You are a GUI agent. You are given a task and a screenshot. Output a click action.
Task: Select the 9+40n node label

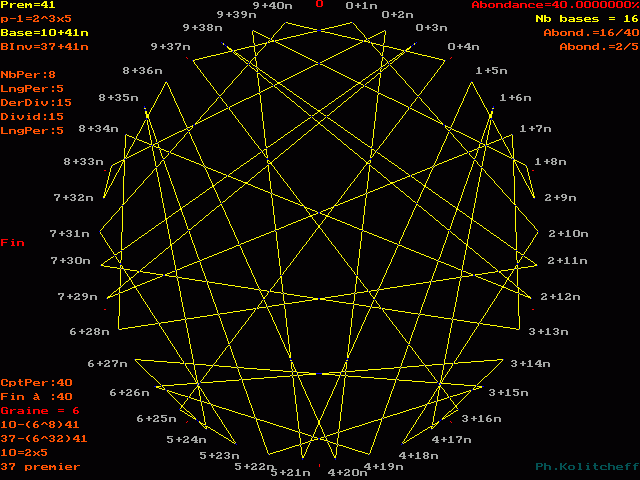(272, 6)
